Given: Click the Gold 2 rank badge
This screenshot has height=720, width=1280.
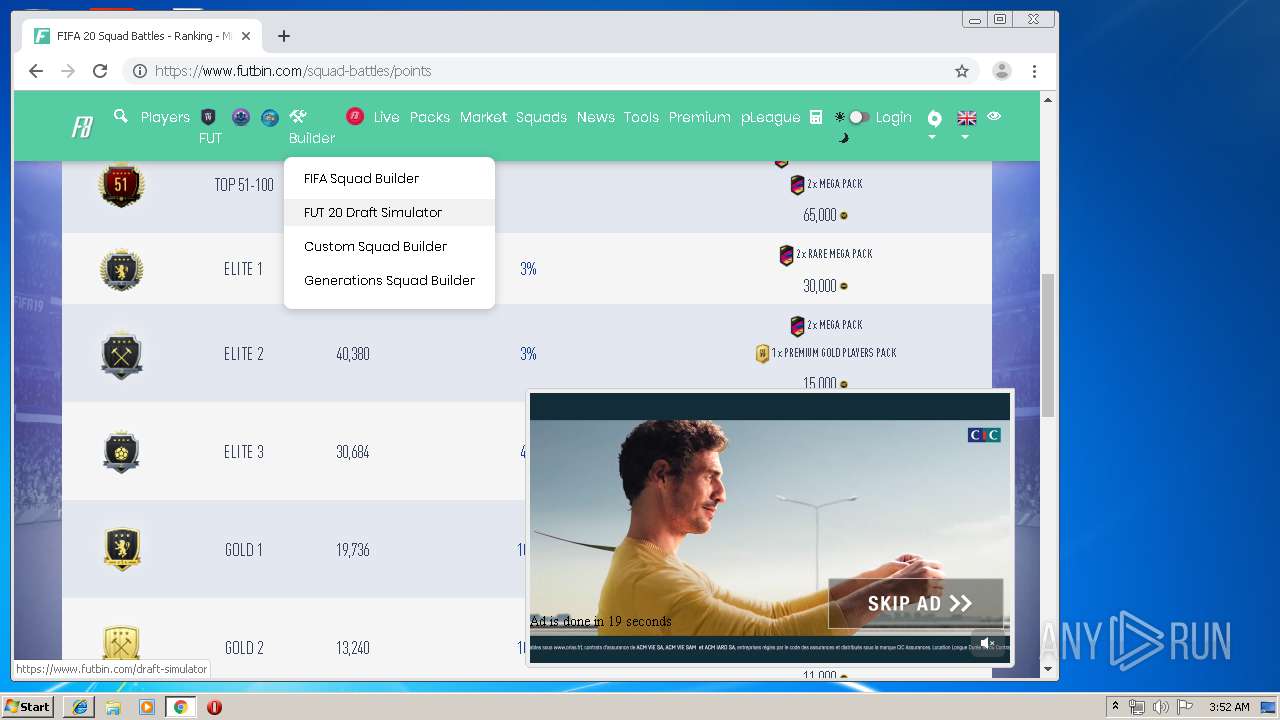Looking at the screenshot, I should 121,644.
